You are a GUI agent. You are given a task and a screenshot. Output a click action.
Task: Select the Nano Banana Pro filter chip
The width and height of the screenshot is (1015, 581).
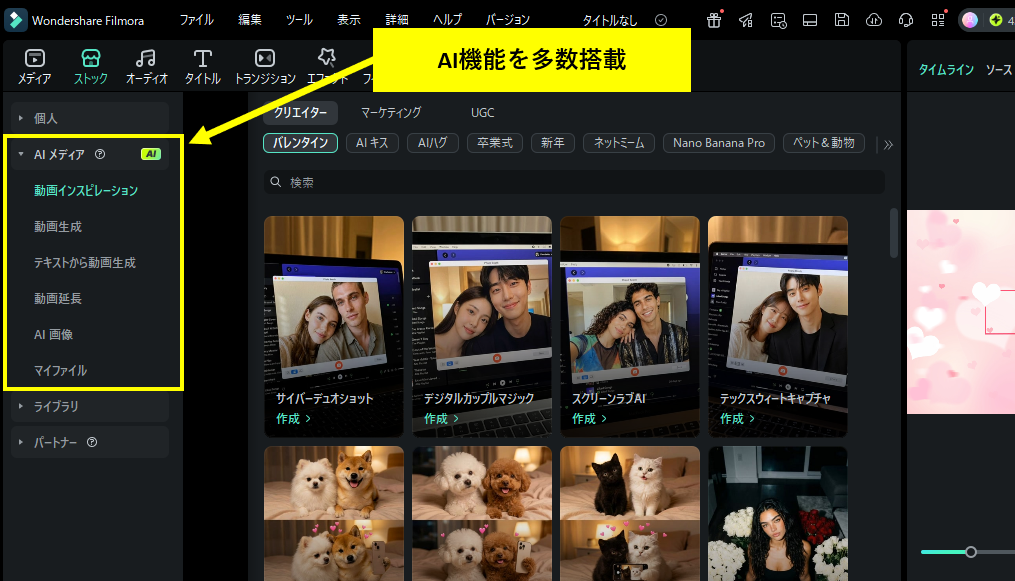point(718,143)
